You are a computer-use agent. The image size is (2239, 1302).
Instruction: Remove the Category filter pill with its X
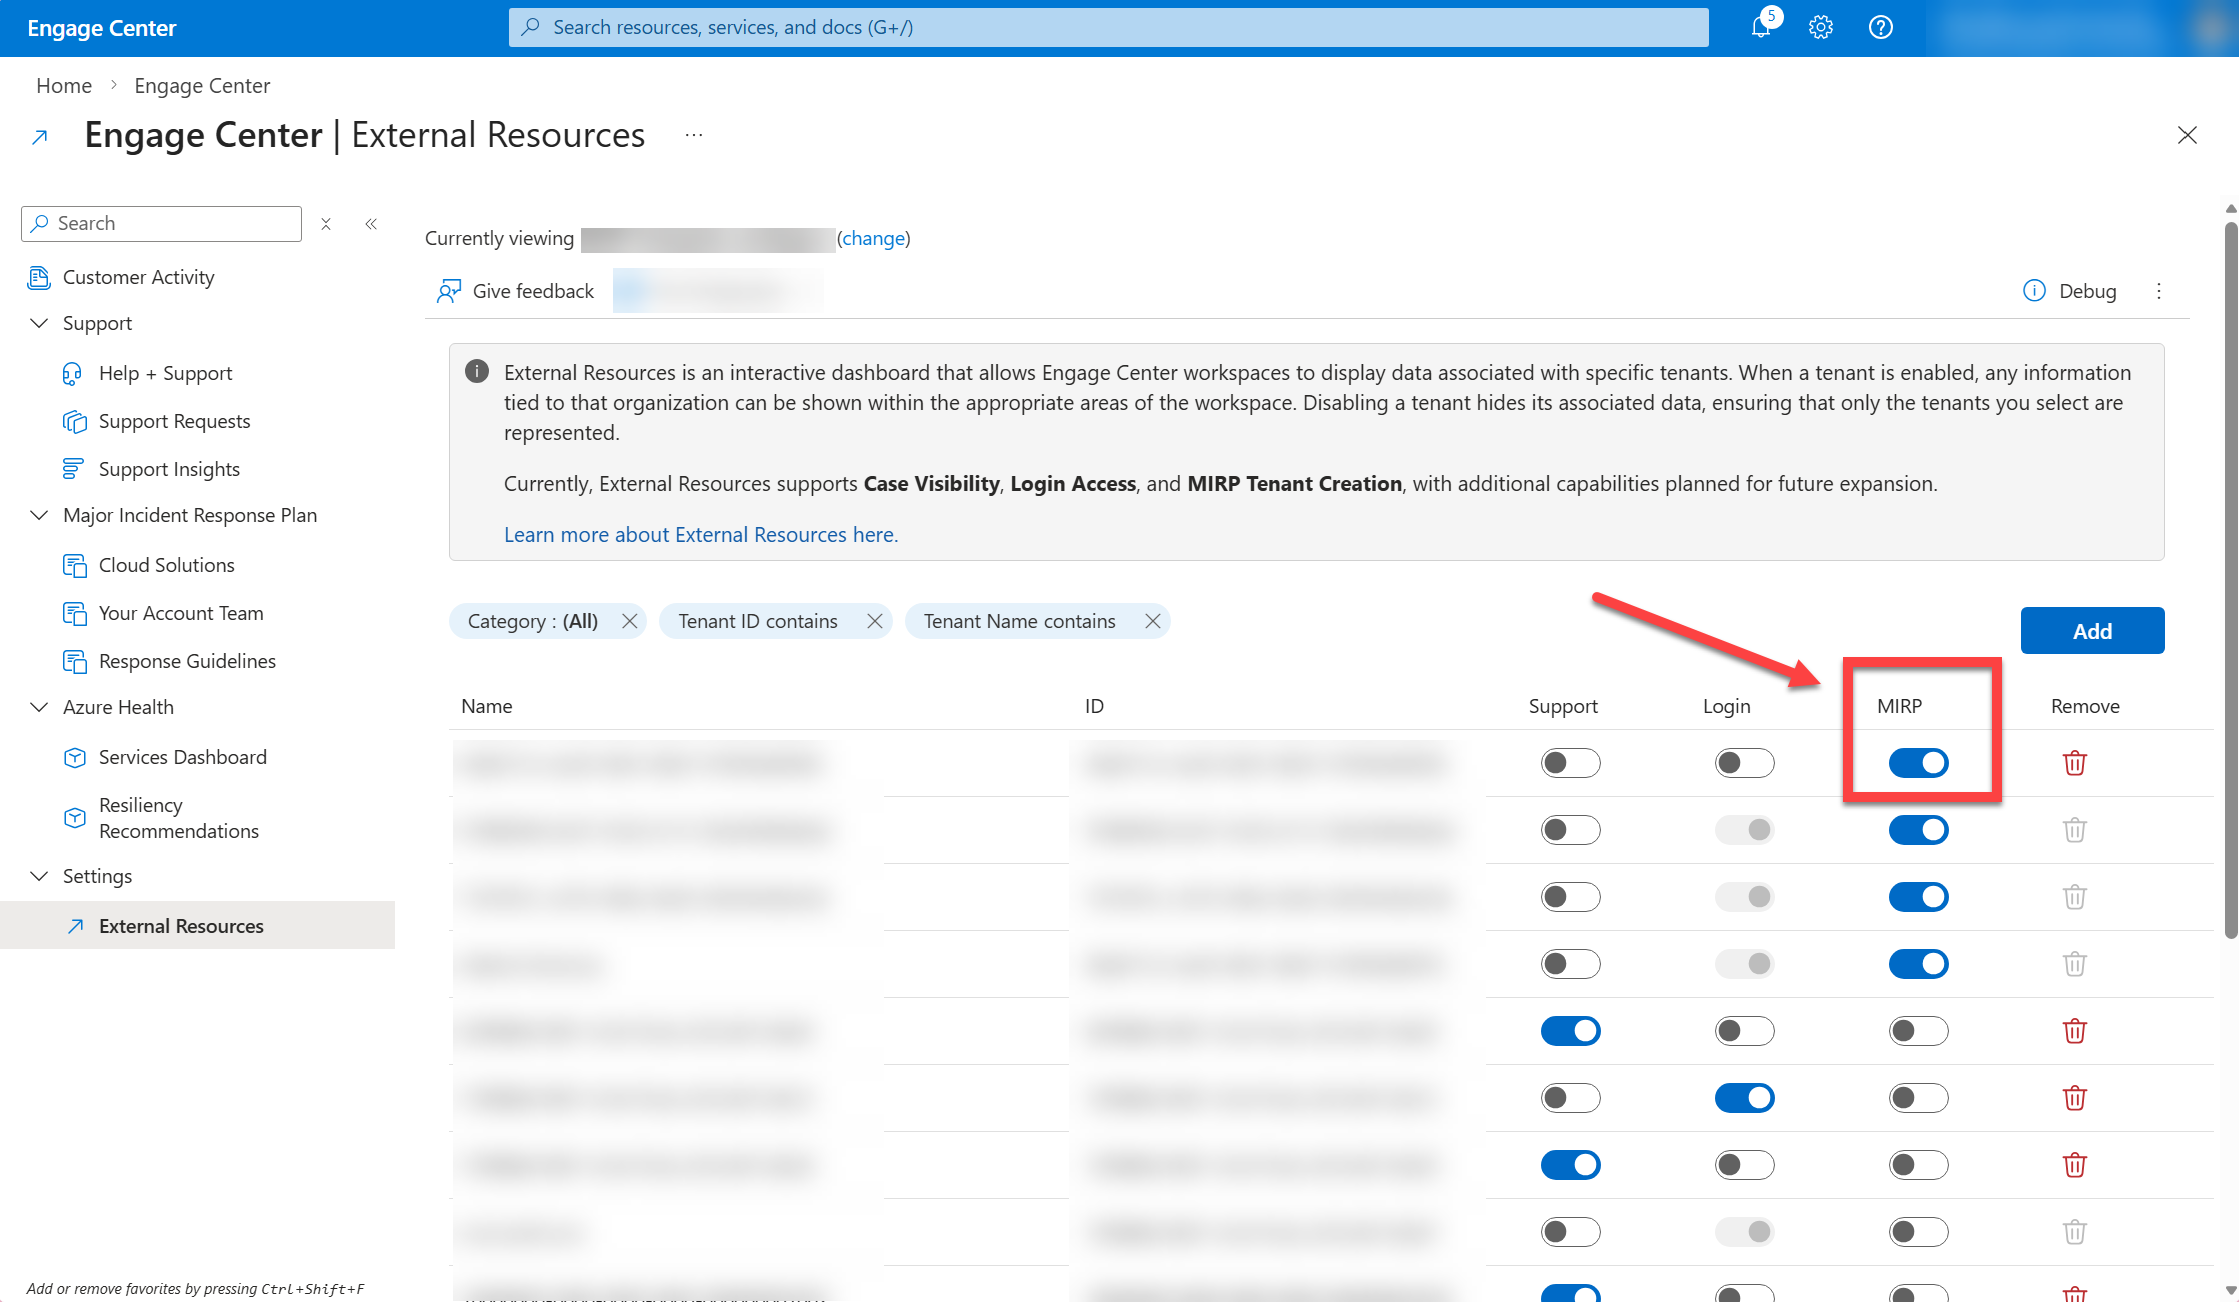coord(629,621)
